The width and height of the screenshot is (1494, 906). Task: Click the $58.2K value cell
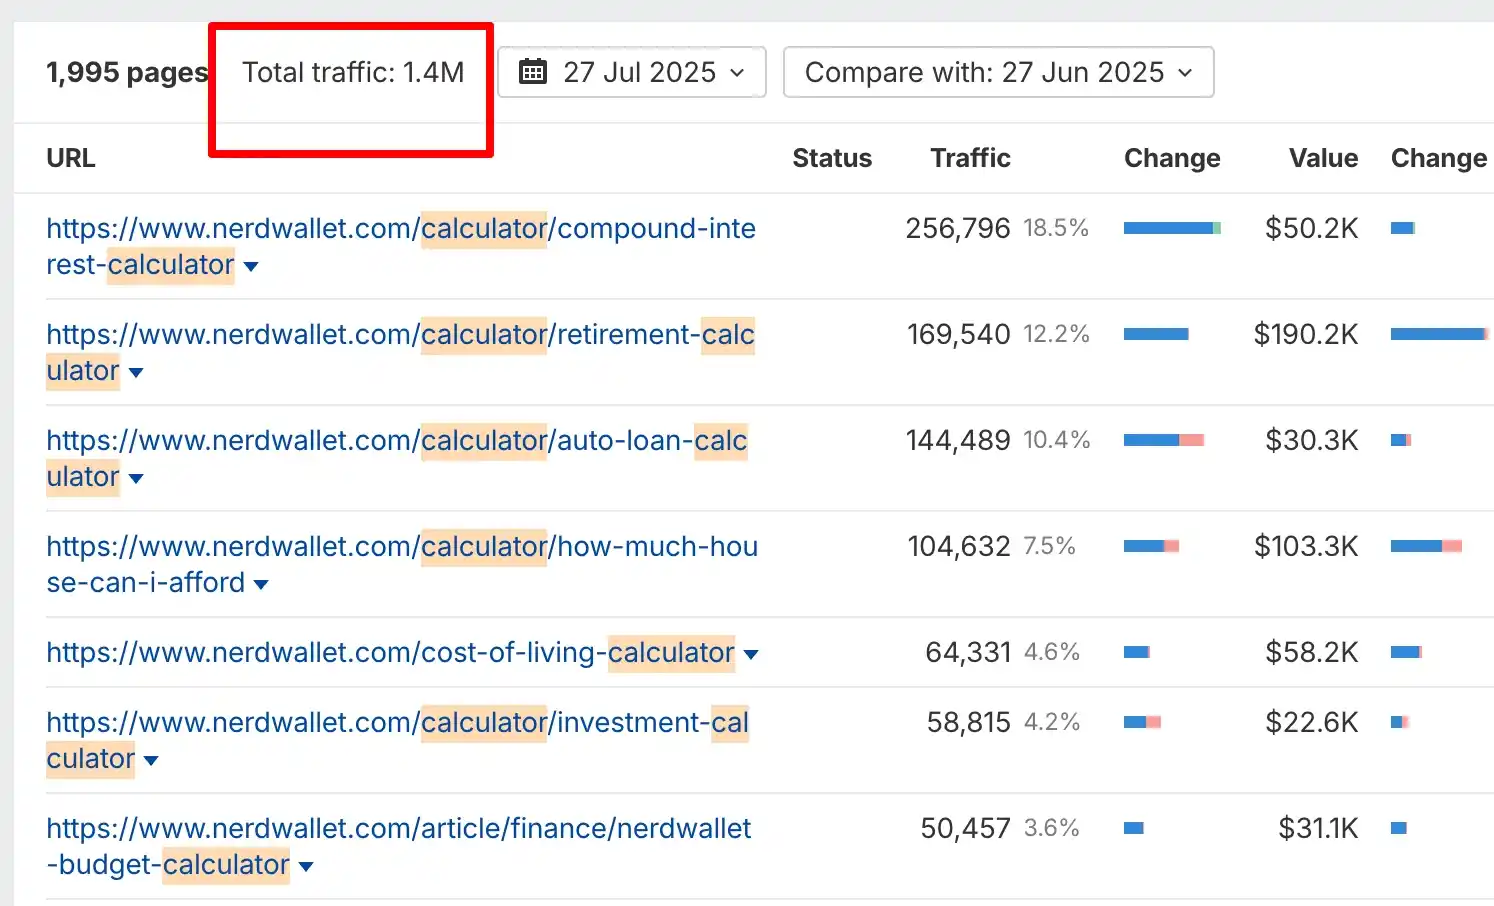[1311, 652]
